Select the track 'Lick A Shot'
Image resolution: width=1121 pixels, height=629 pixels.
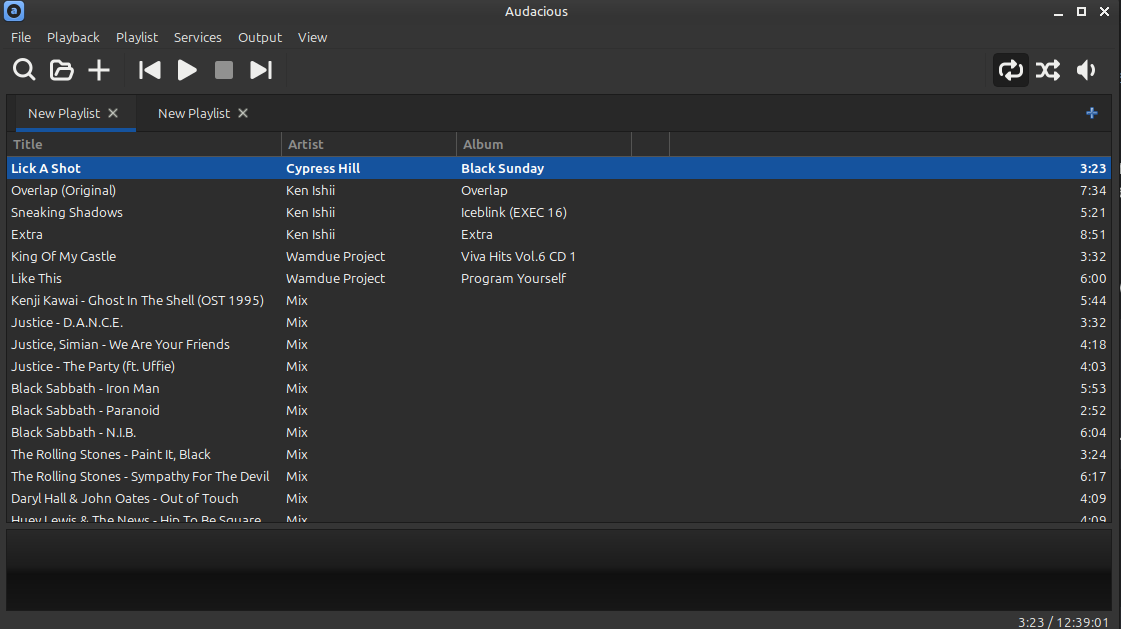click(x=46, y=169)
